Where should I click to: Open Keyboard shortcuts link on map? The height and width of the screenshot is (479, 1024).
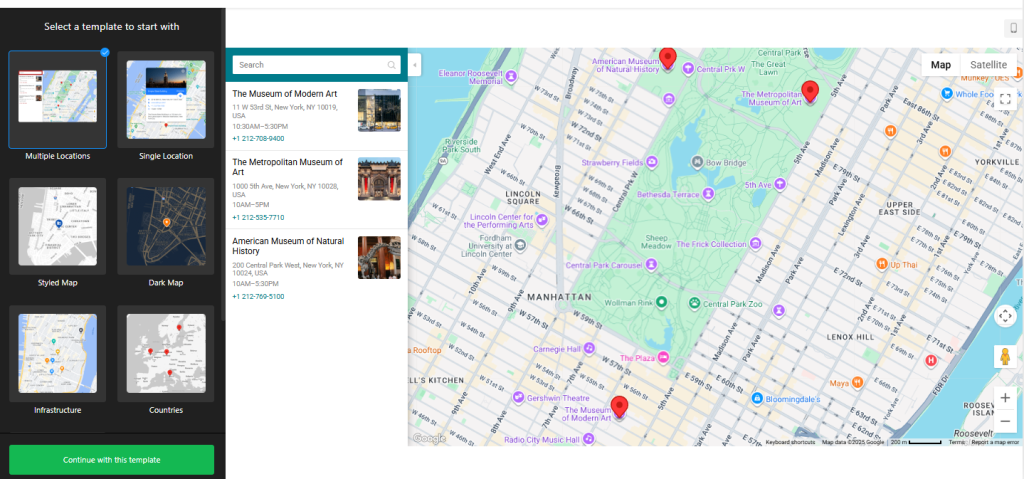click(791, 442)
